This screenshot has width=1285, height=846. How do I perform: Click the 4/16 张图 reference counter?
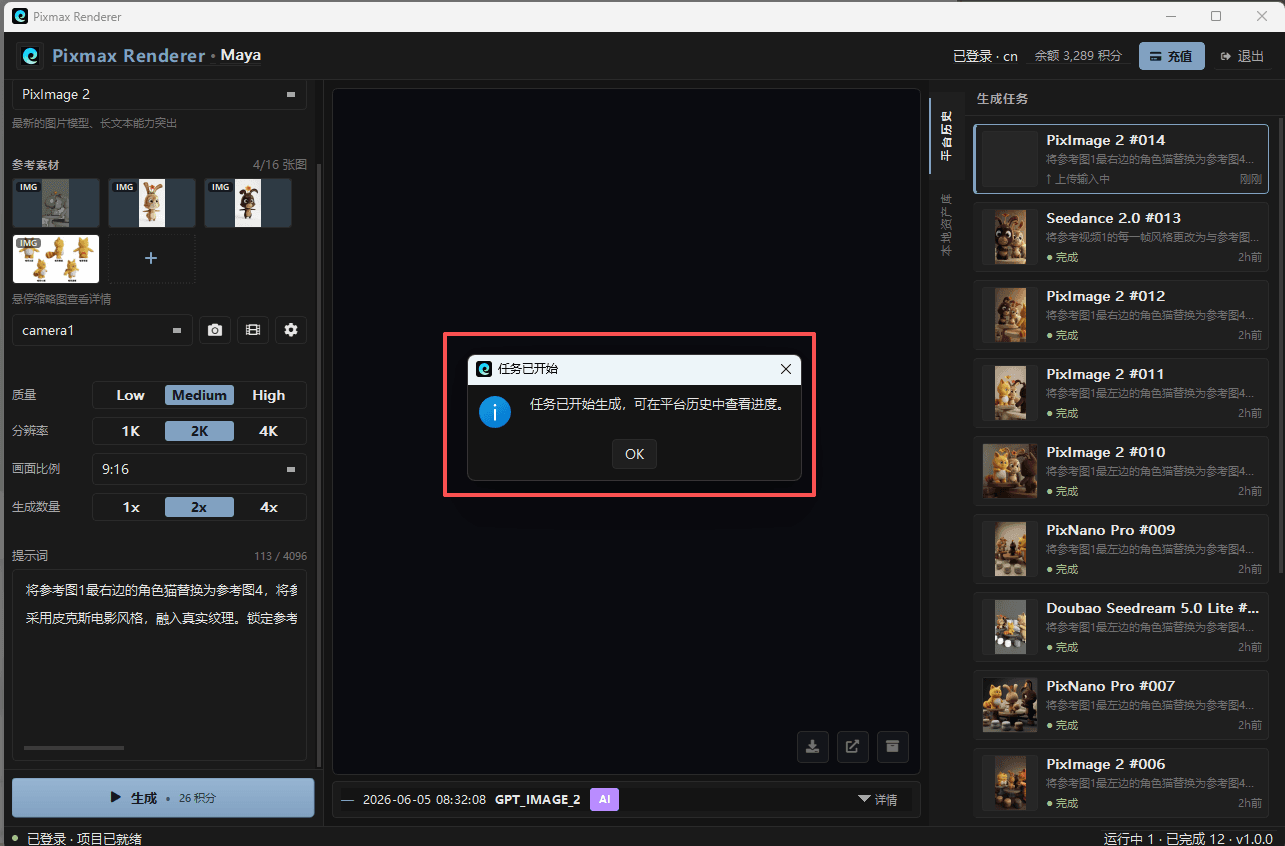[x=280, y=165]
